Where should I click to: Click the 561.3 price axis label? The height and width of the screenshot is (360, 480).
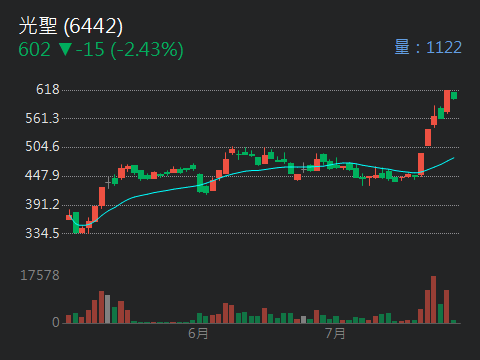[42, 118]
